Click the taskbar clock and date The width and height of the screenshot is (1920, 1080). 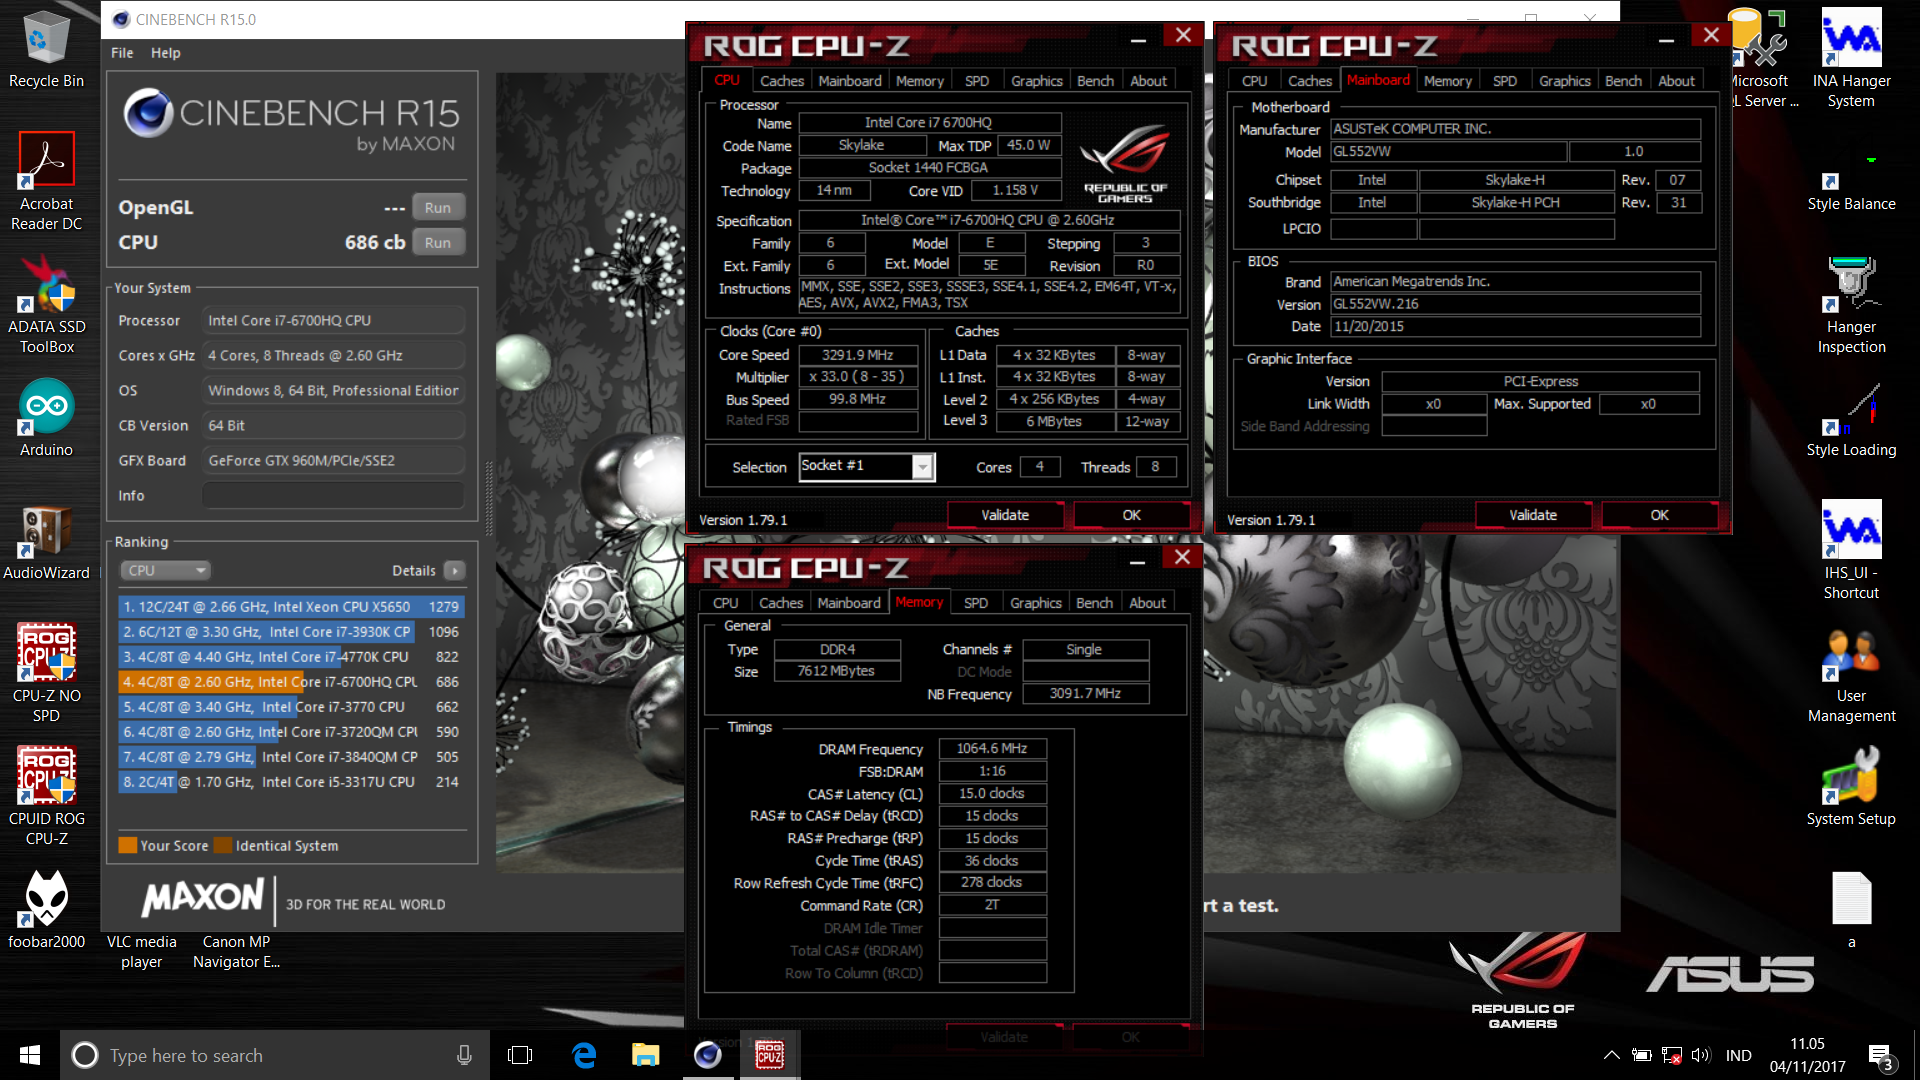click(1807, 1055)
